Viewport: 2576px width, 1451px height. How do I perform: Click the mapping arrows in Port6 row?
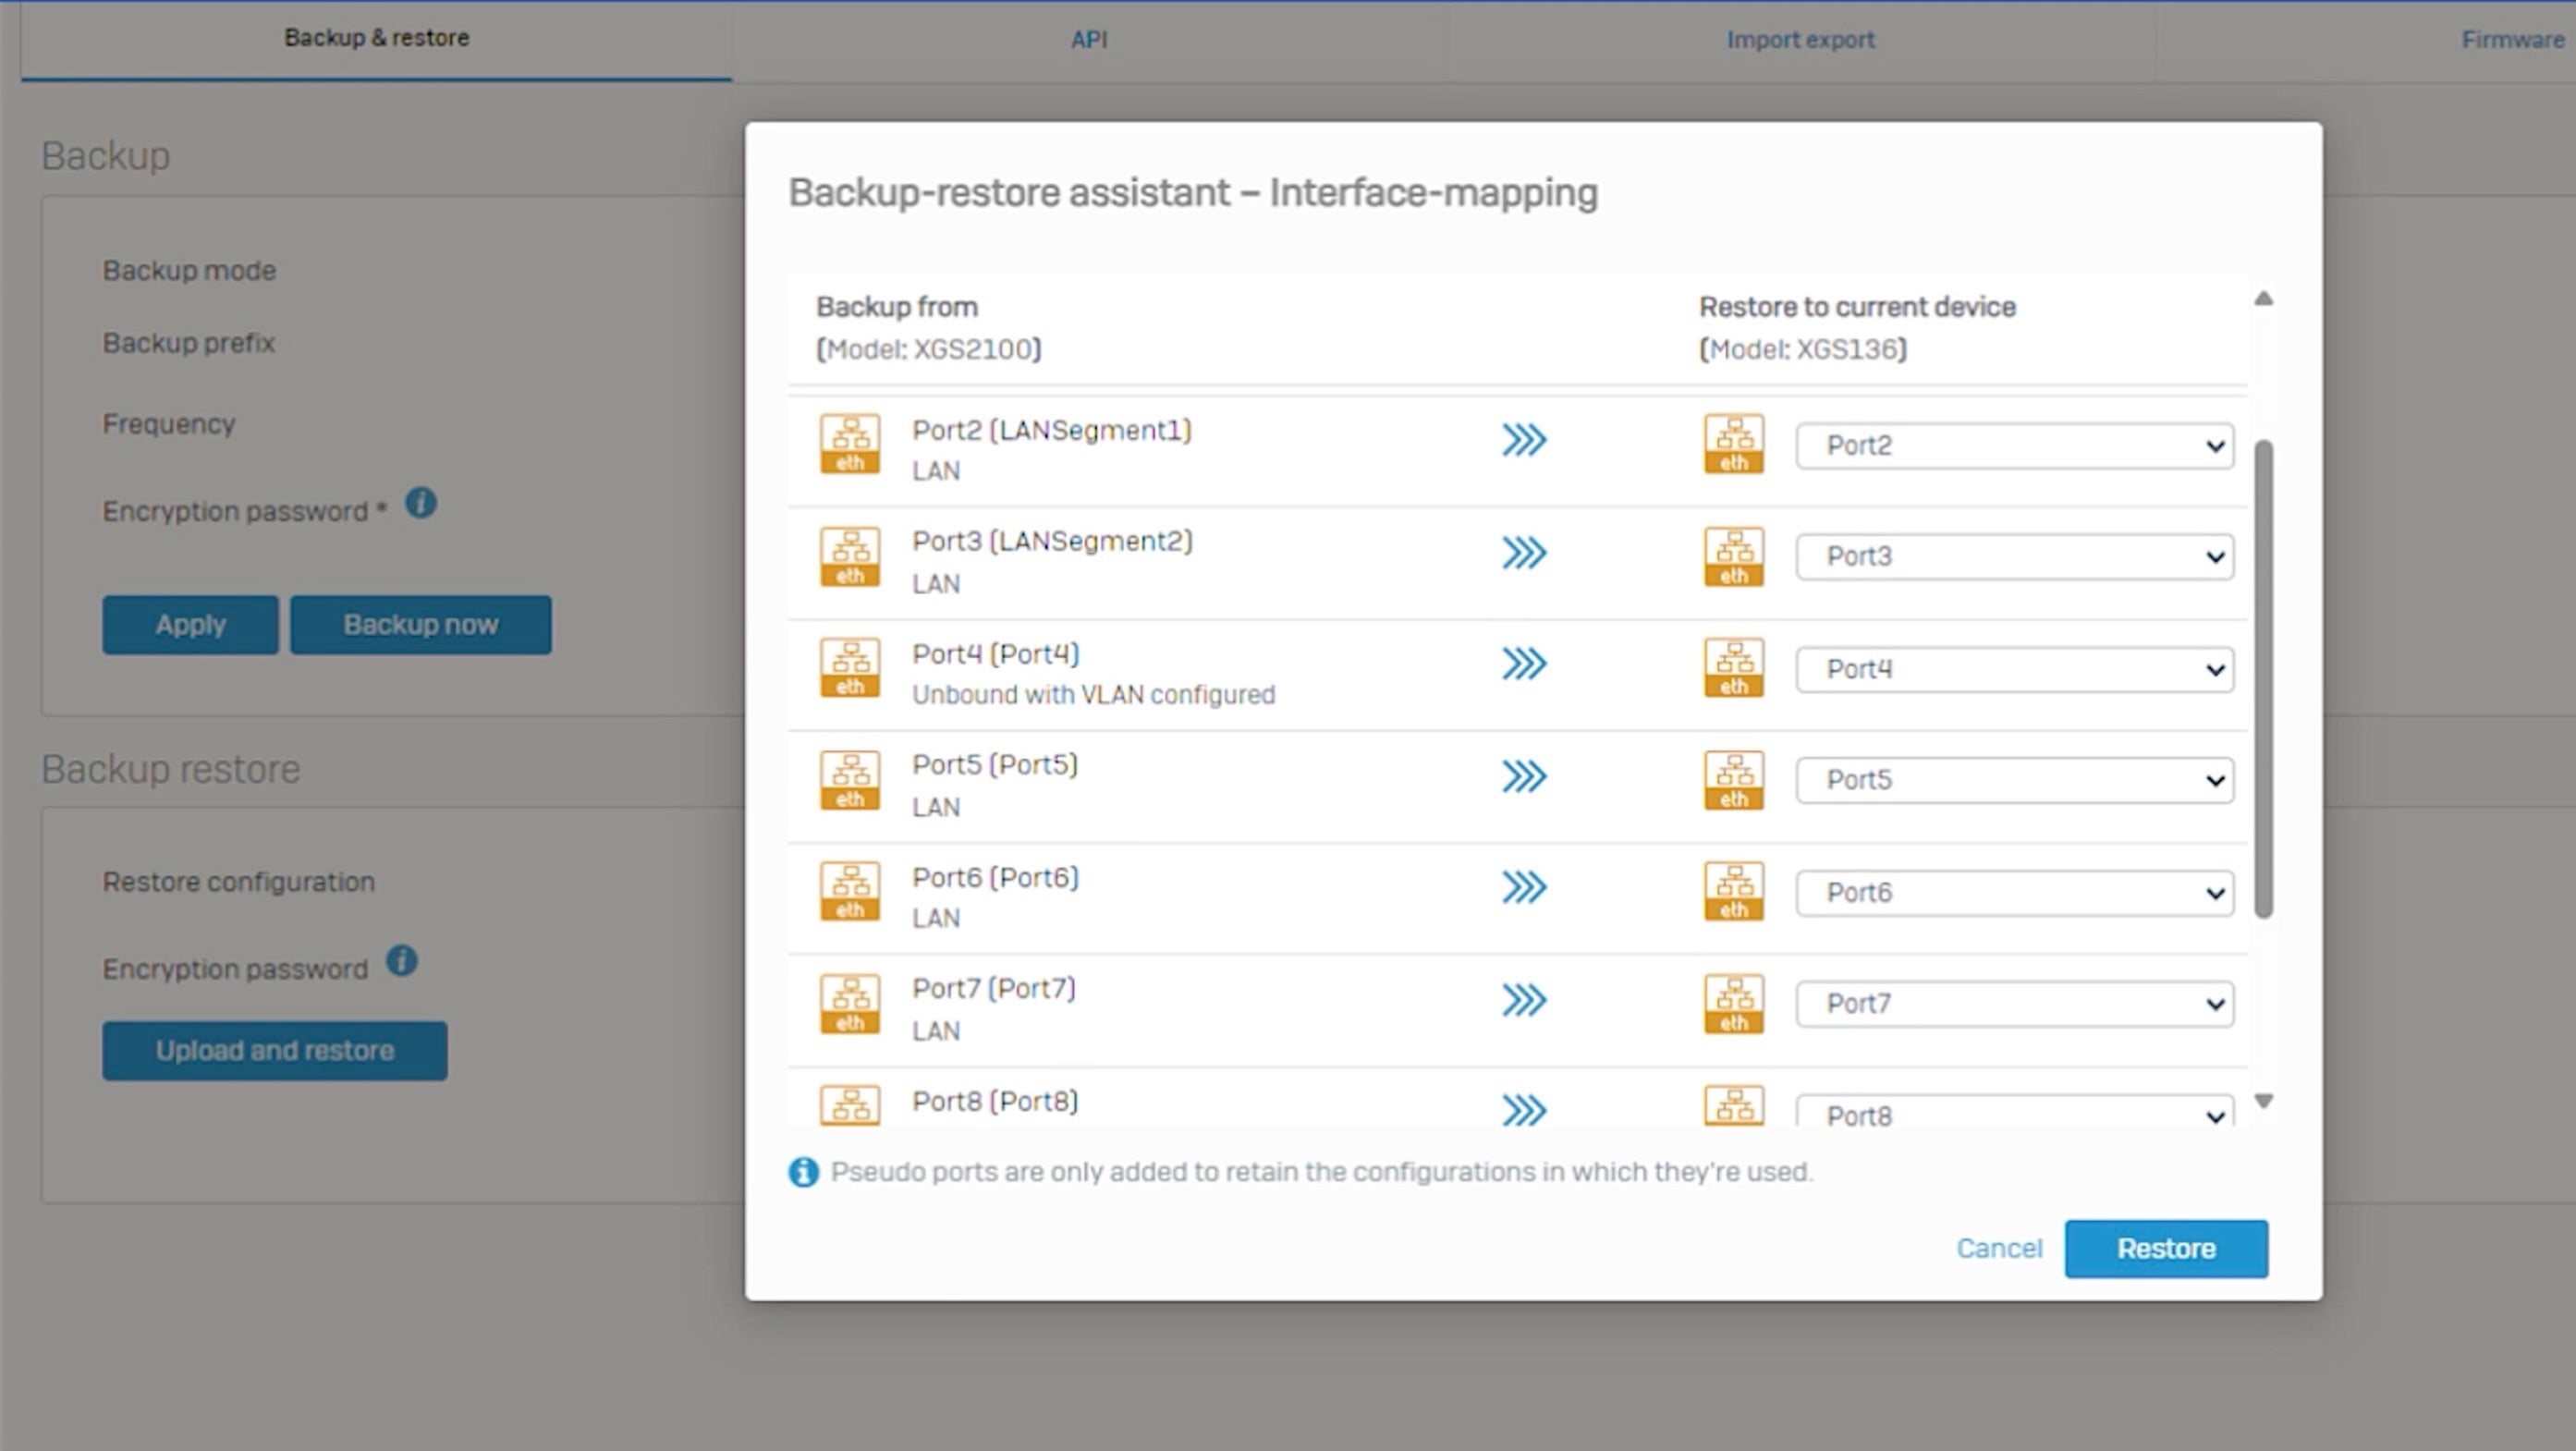[x=1523, y=887]
